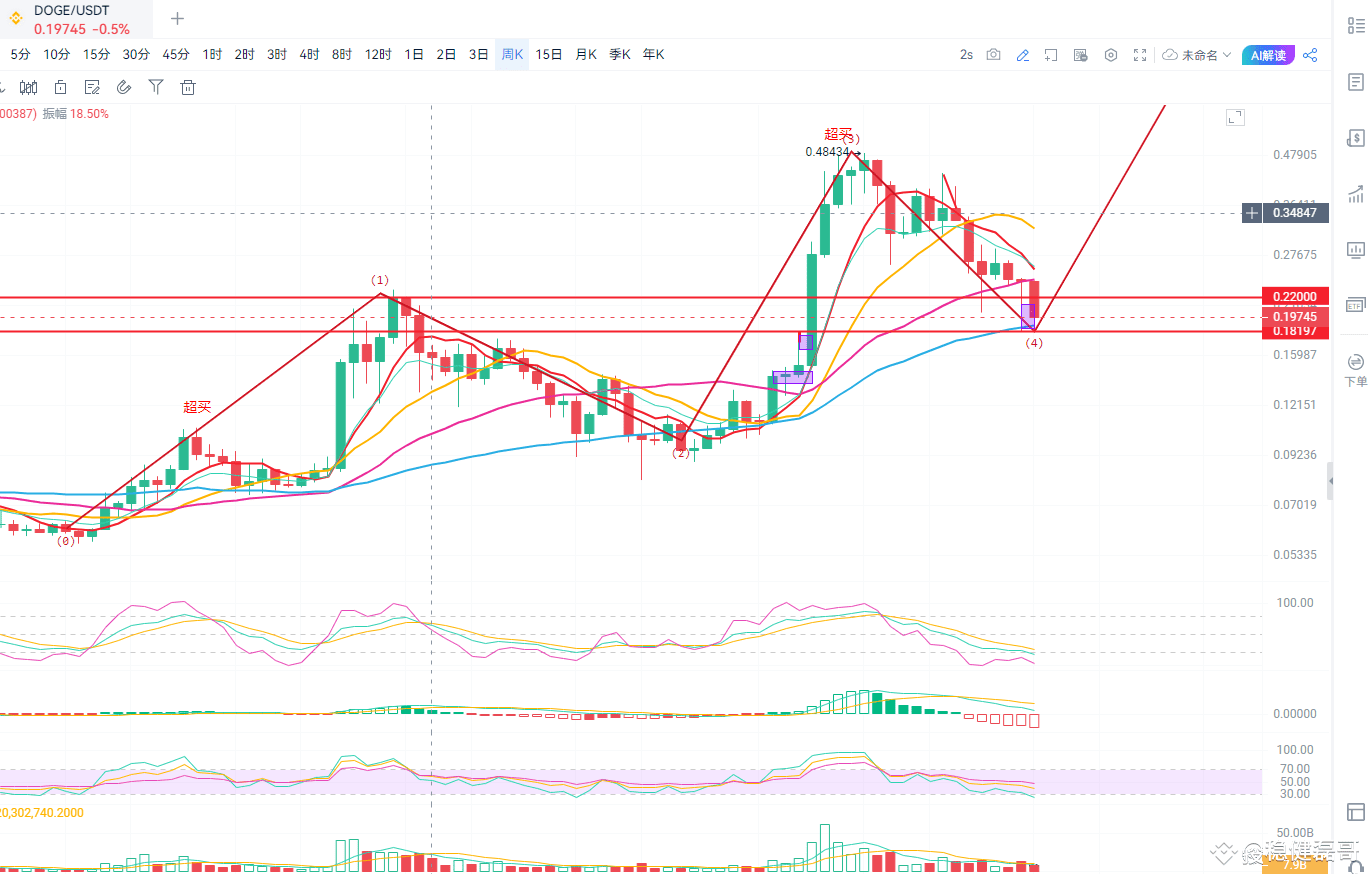Click the 振幅 18.50% readout

[x=75, y=114]
